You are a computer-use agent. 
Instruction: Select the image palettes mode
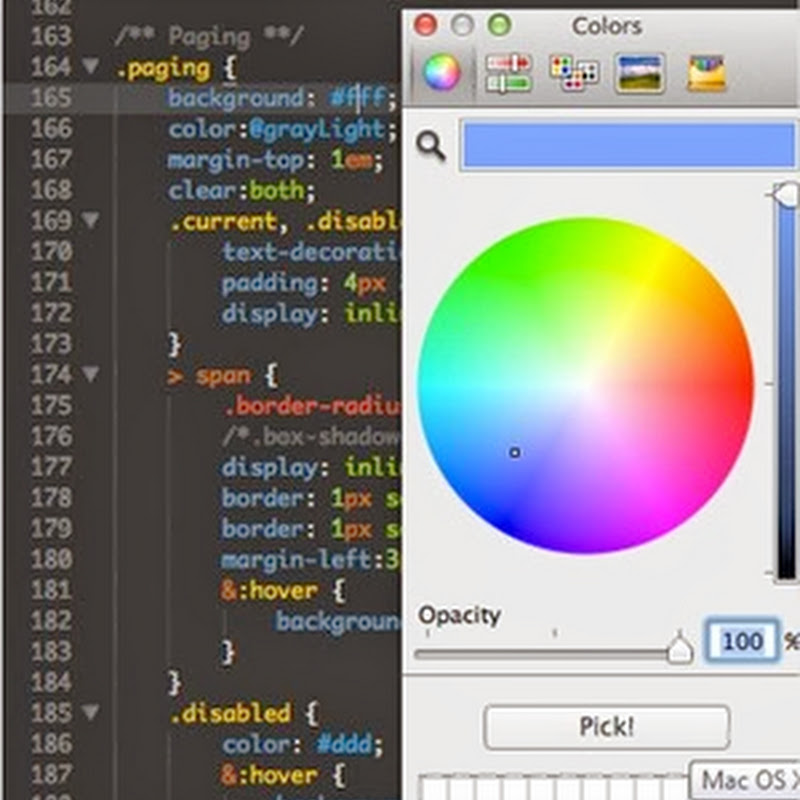[641, 73]
